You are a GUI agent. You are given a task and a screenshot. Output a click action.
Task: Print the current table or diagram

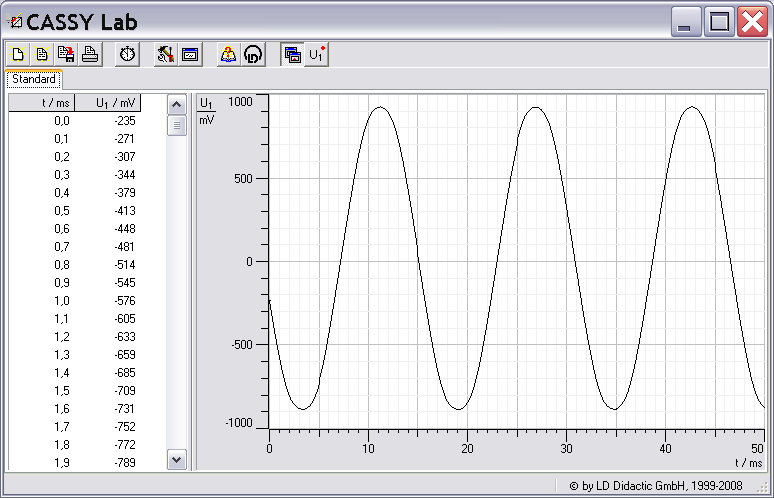click(90, 54)
